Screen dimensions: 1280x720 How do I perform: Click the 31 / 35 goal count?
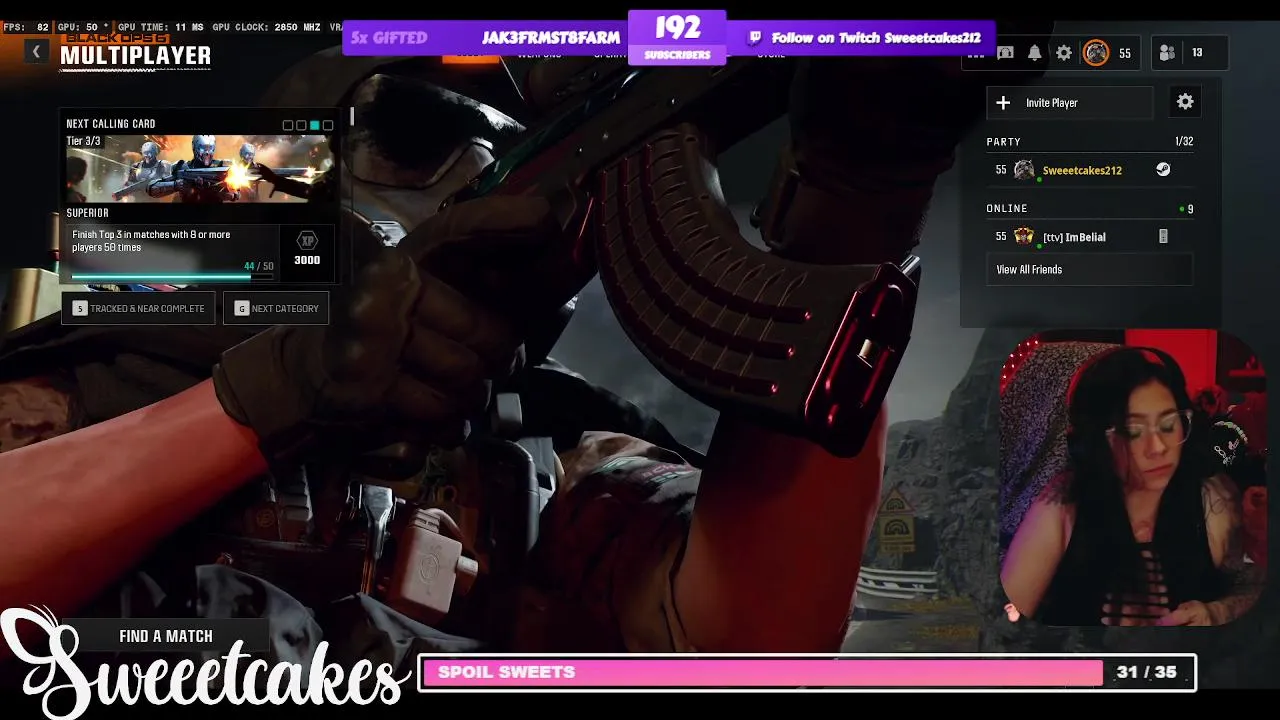(x=1147, y=672)
